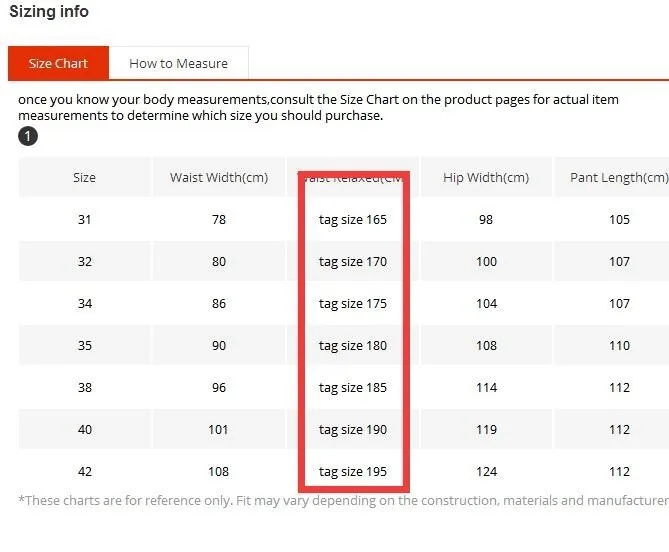Click size 42 cell

tap(84, 472)
